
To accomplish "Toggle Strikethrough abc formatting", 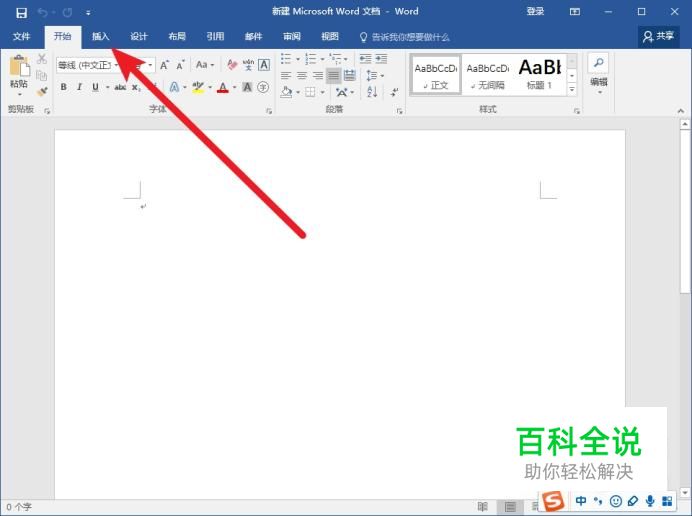I will click(120, 87).
